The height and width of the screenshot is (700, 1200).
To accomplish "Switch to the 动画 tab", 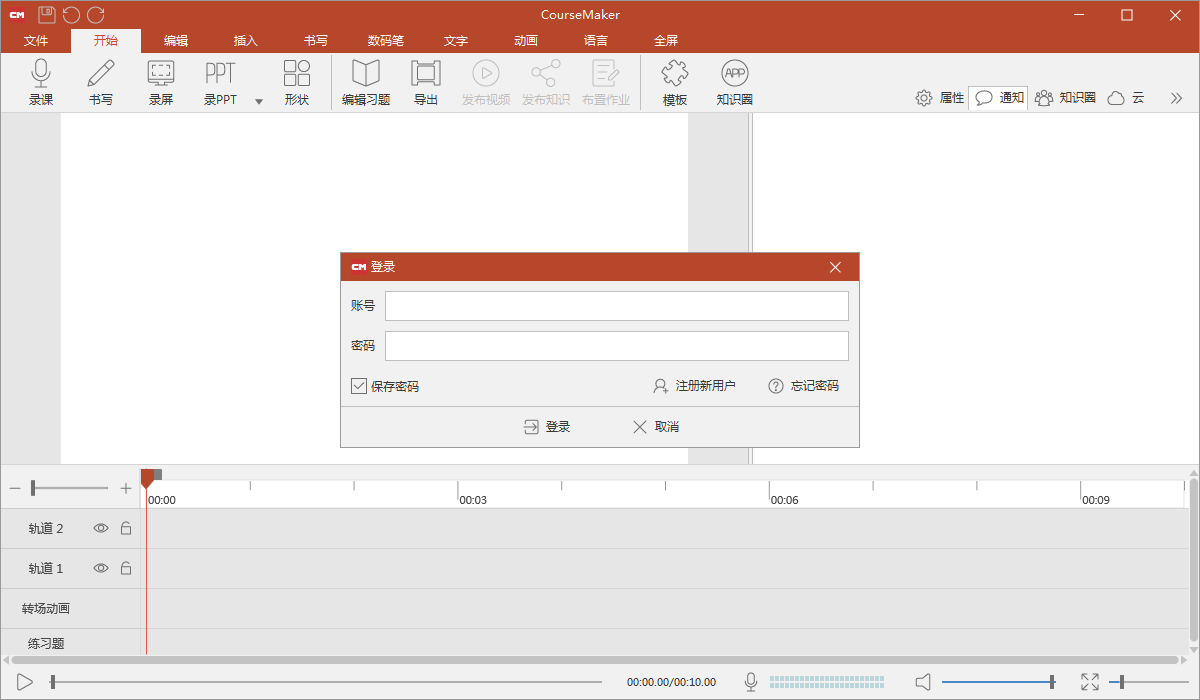I will point(525,40).
